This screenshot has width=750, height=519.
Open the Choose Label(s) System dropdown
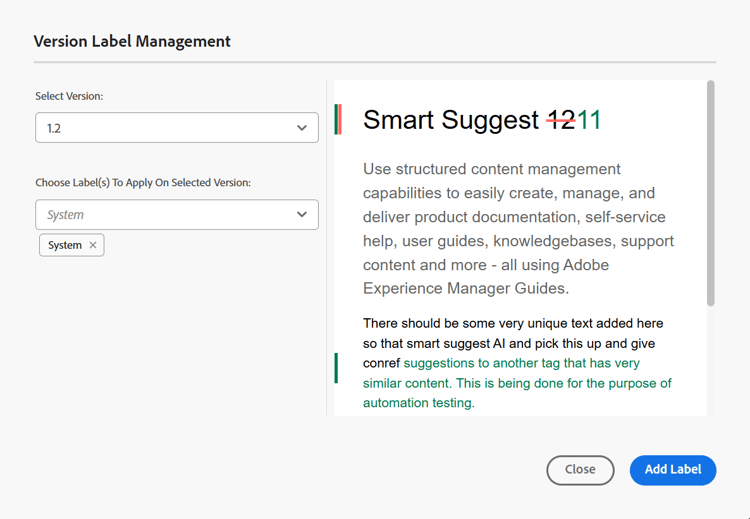176,215
